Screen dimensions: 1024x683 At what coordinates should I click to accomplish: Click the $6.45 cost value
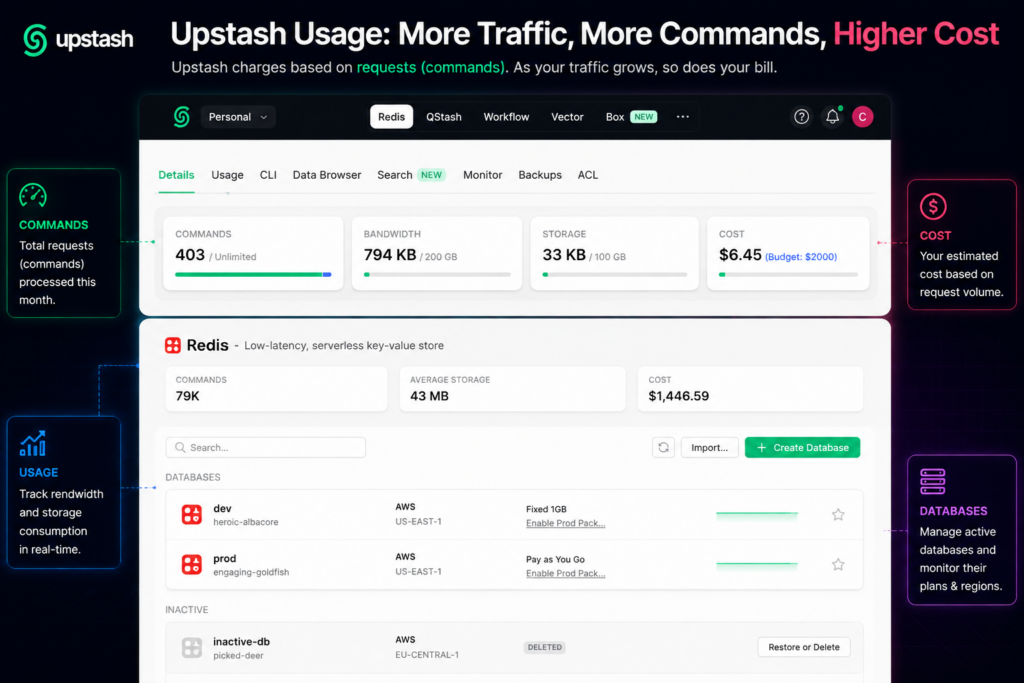tap(740, 255)
